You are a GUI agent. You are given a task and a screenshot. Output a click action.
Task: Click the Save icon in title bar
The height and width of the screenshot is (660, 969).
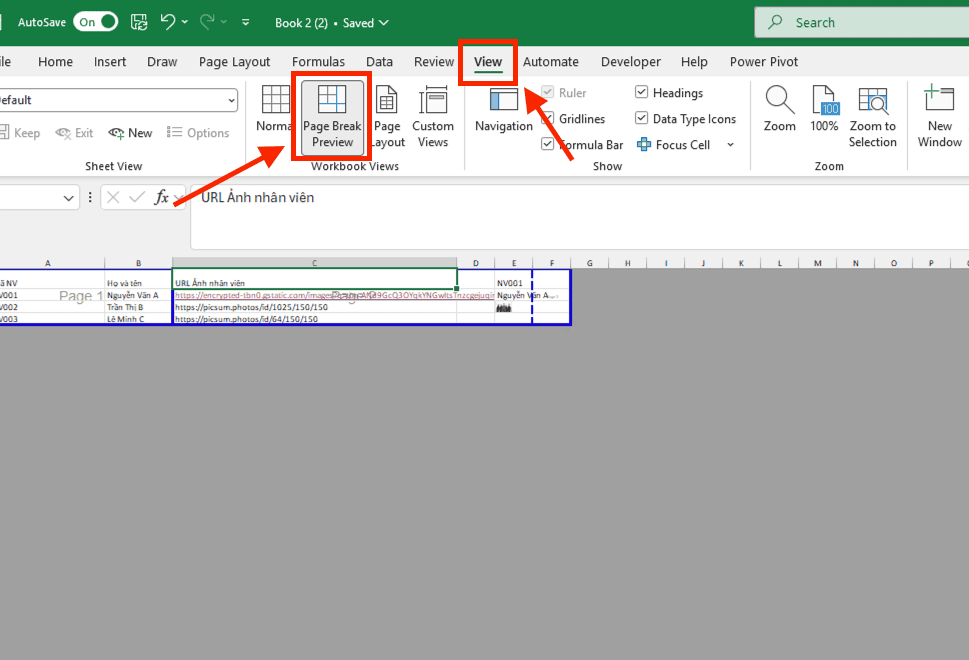click(x=139, y=22)
